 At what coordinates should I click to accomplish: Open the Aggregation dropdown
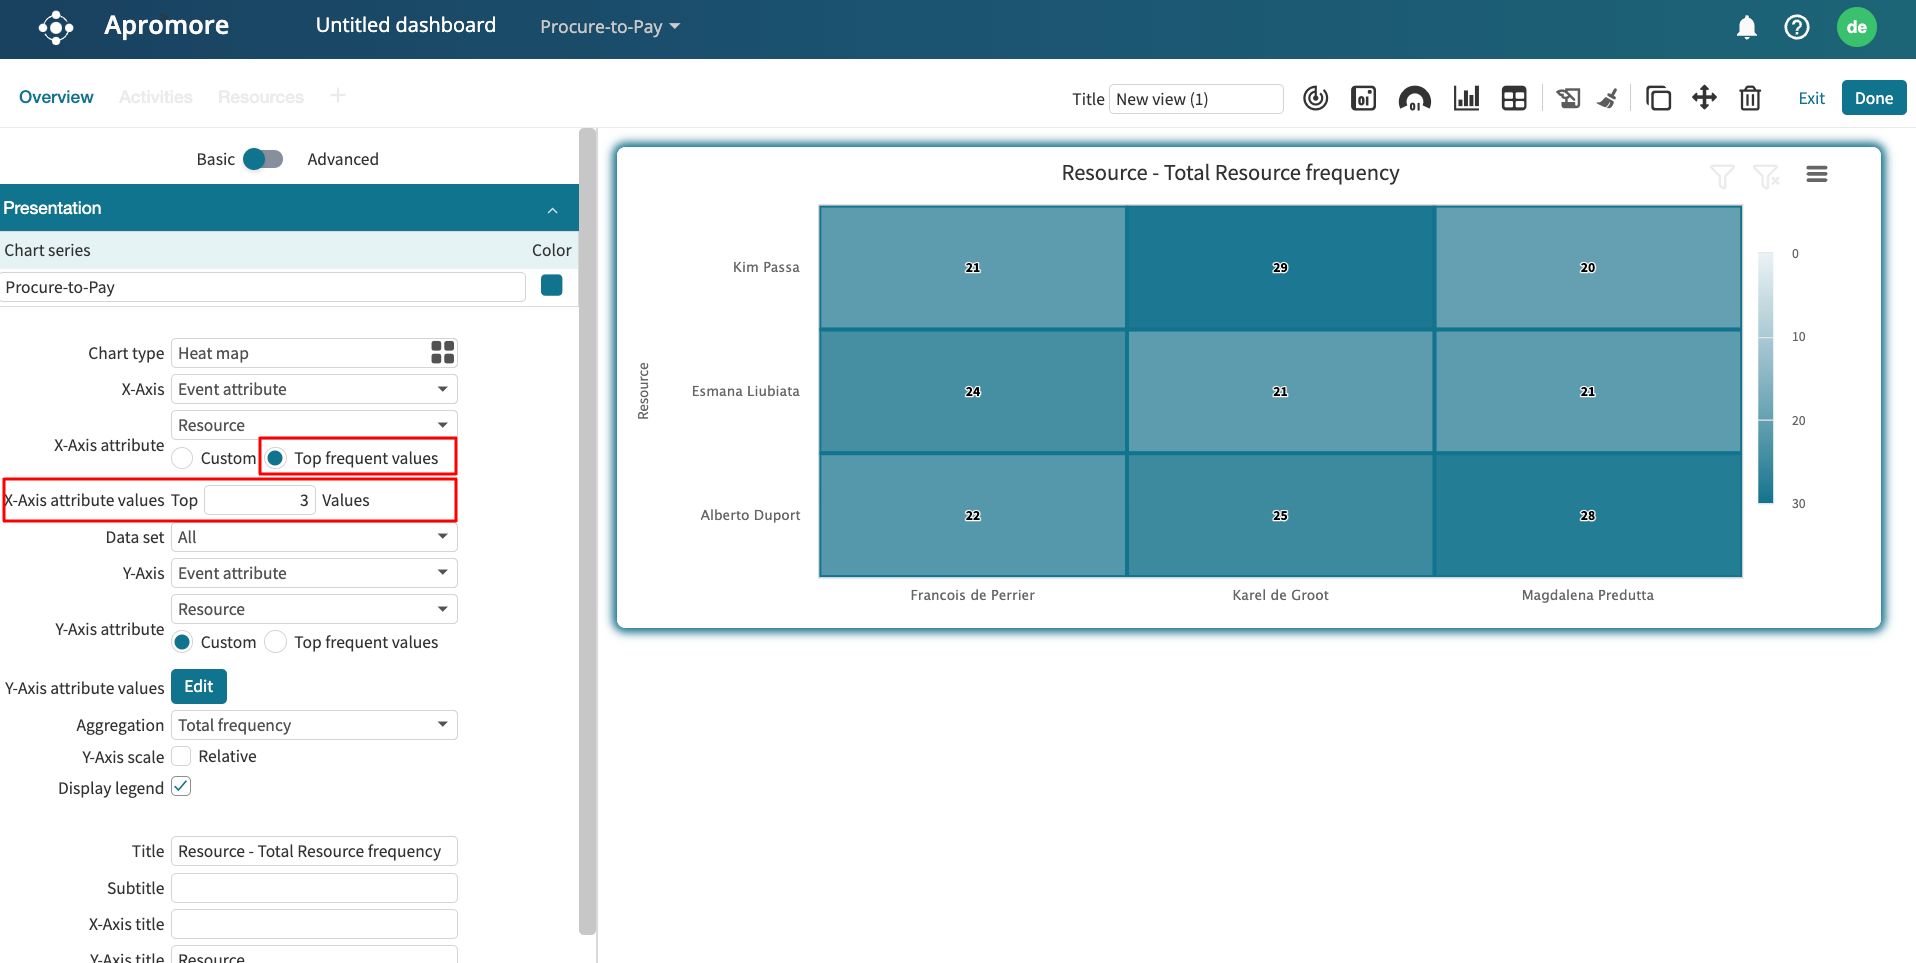point(314,725)
